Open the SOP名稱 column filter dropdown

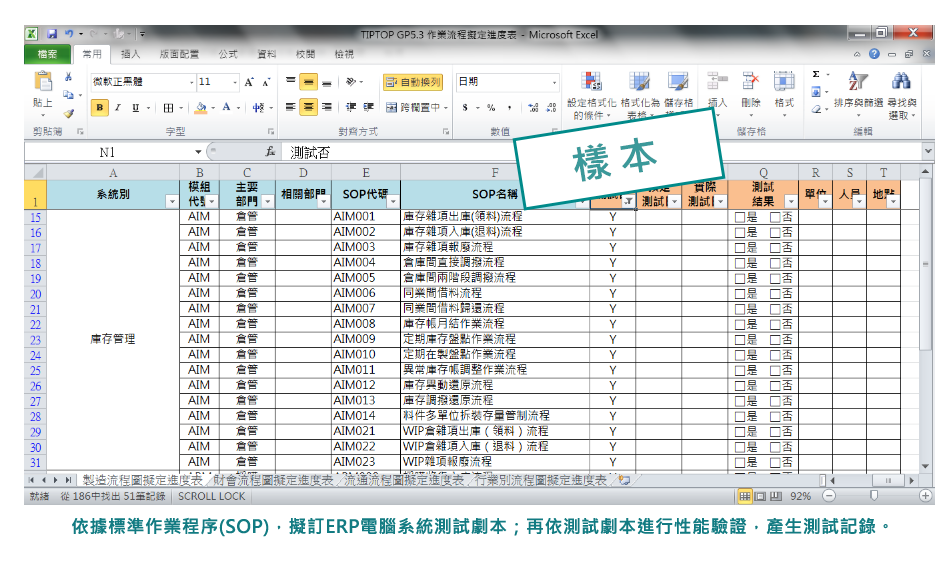pos(581,201)
